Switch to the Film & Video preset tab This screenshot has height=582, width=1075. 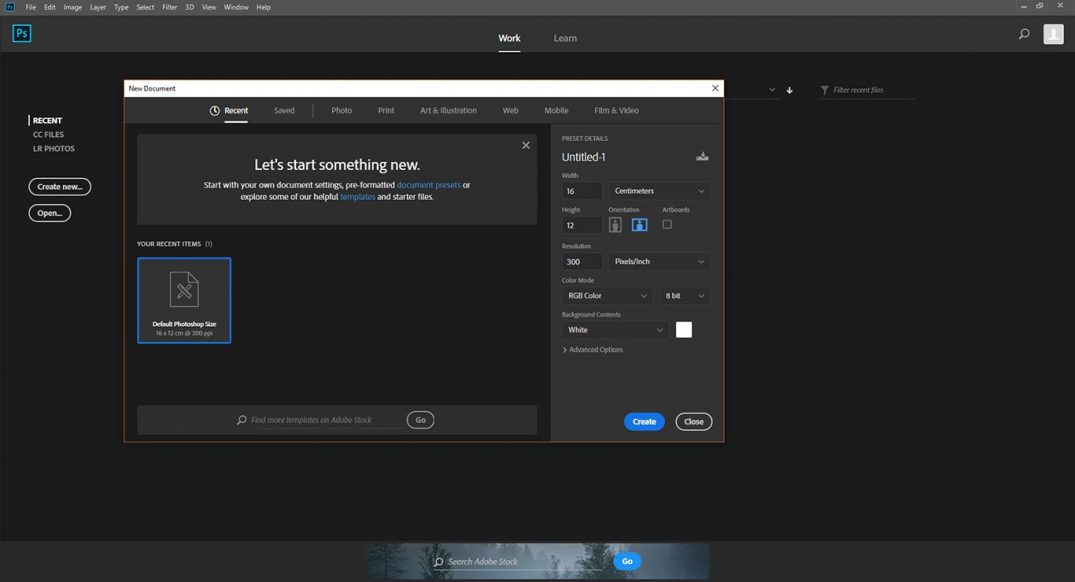pyautogui.click(x=618, y=110)
